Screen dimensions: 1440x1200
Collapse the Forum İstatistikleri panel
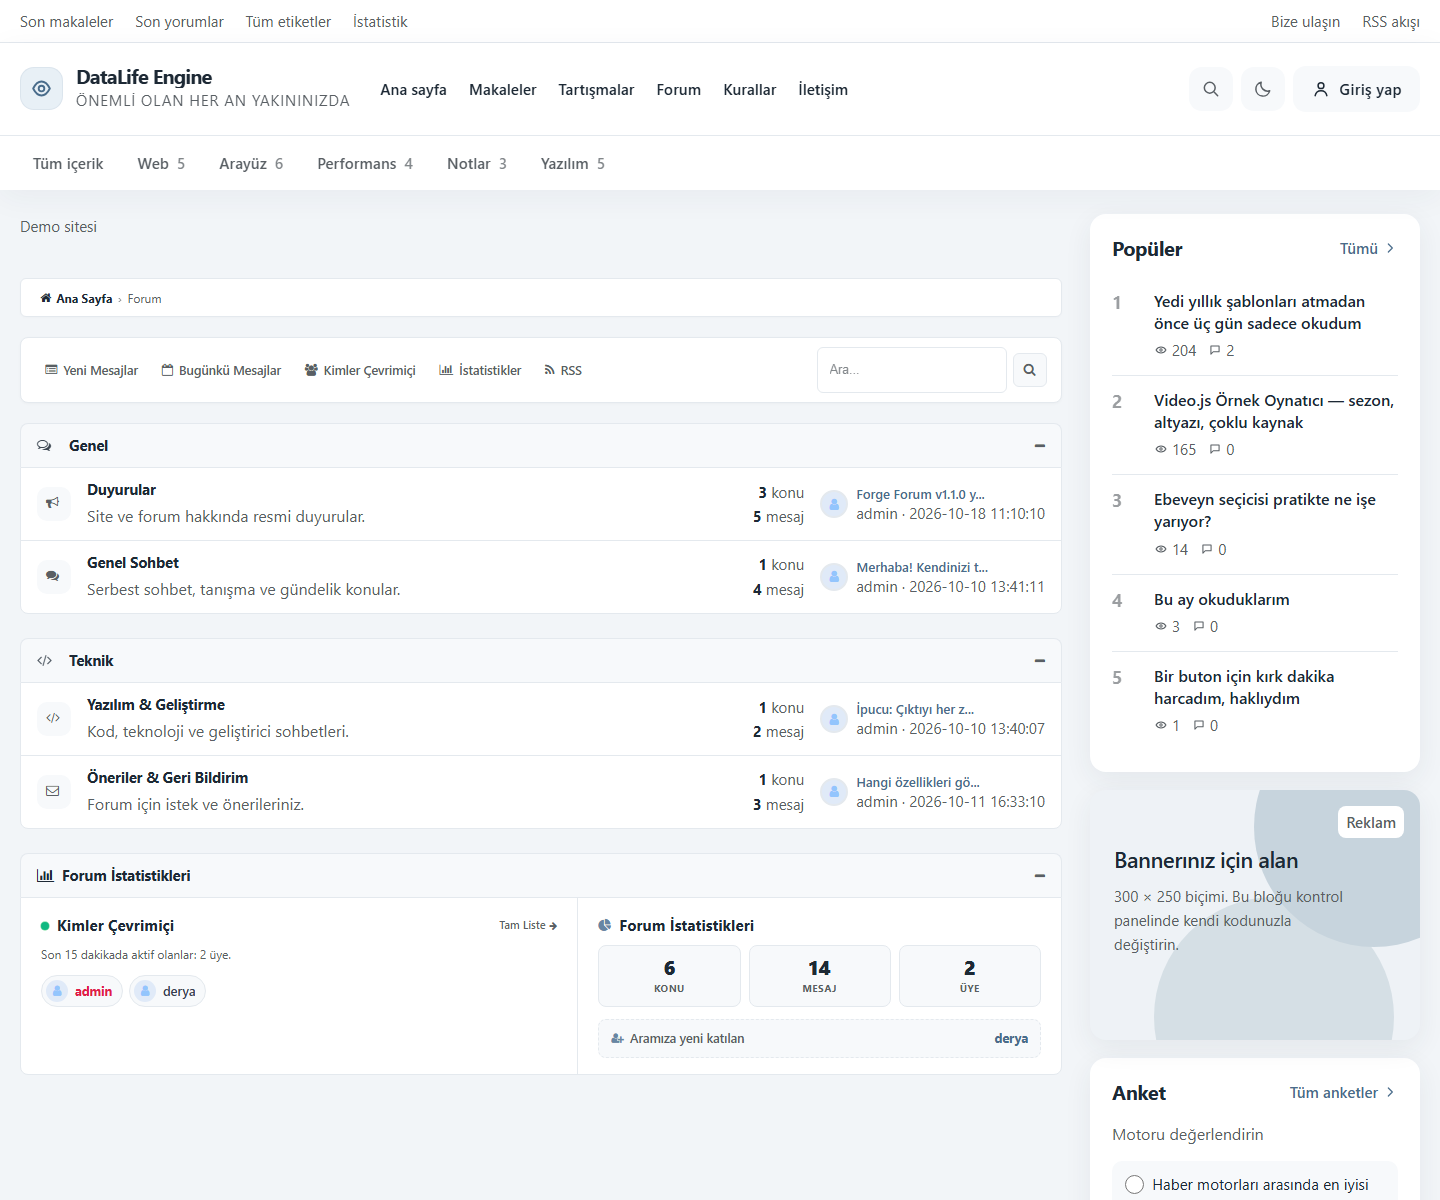(x=1040, y=876)
